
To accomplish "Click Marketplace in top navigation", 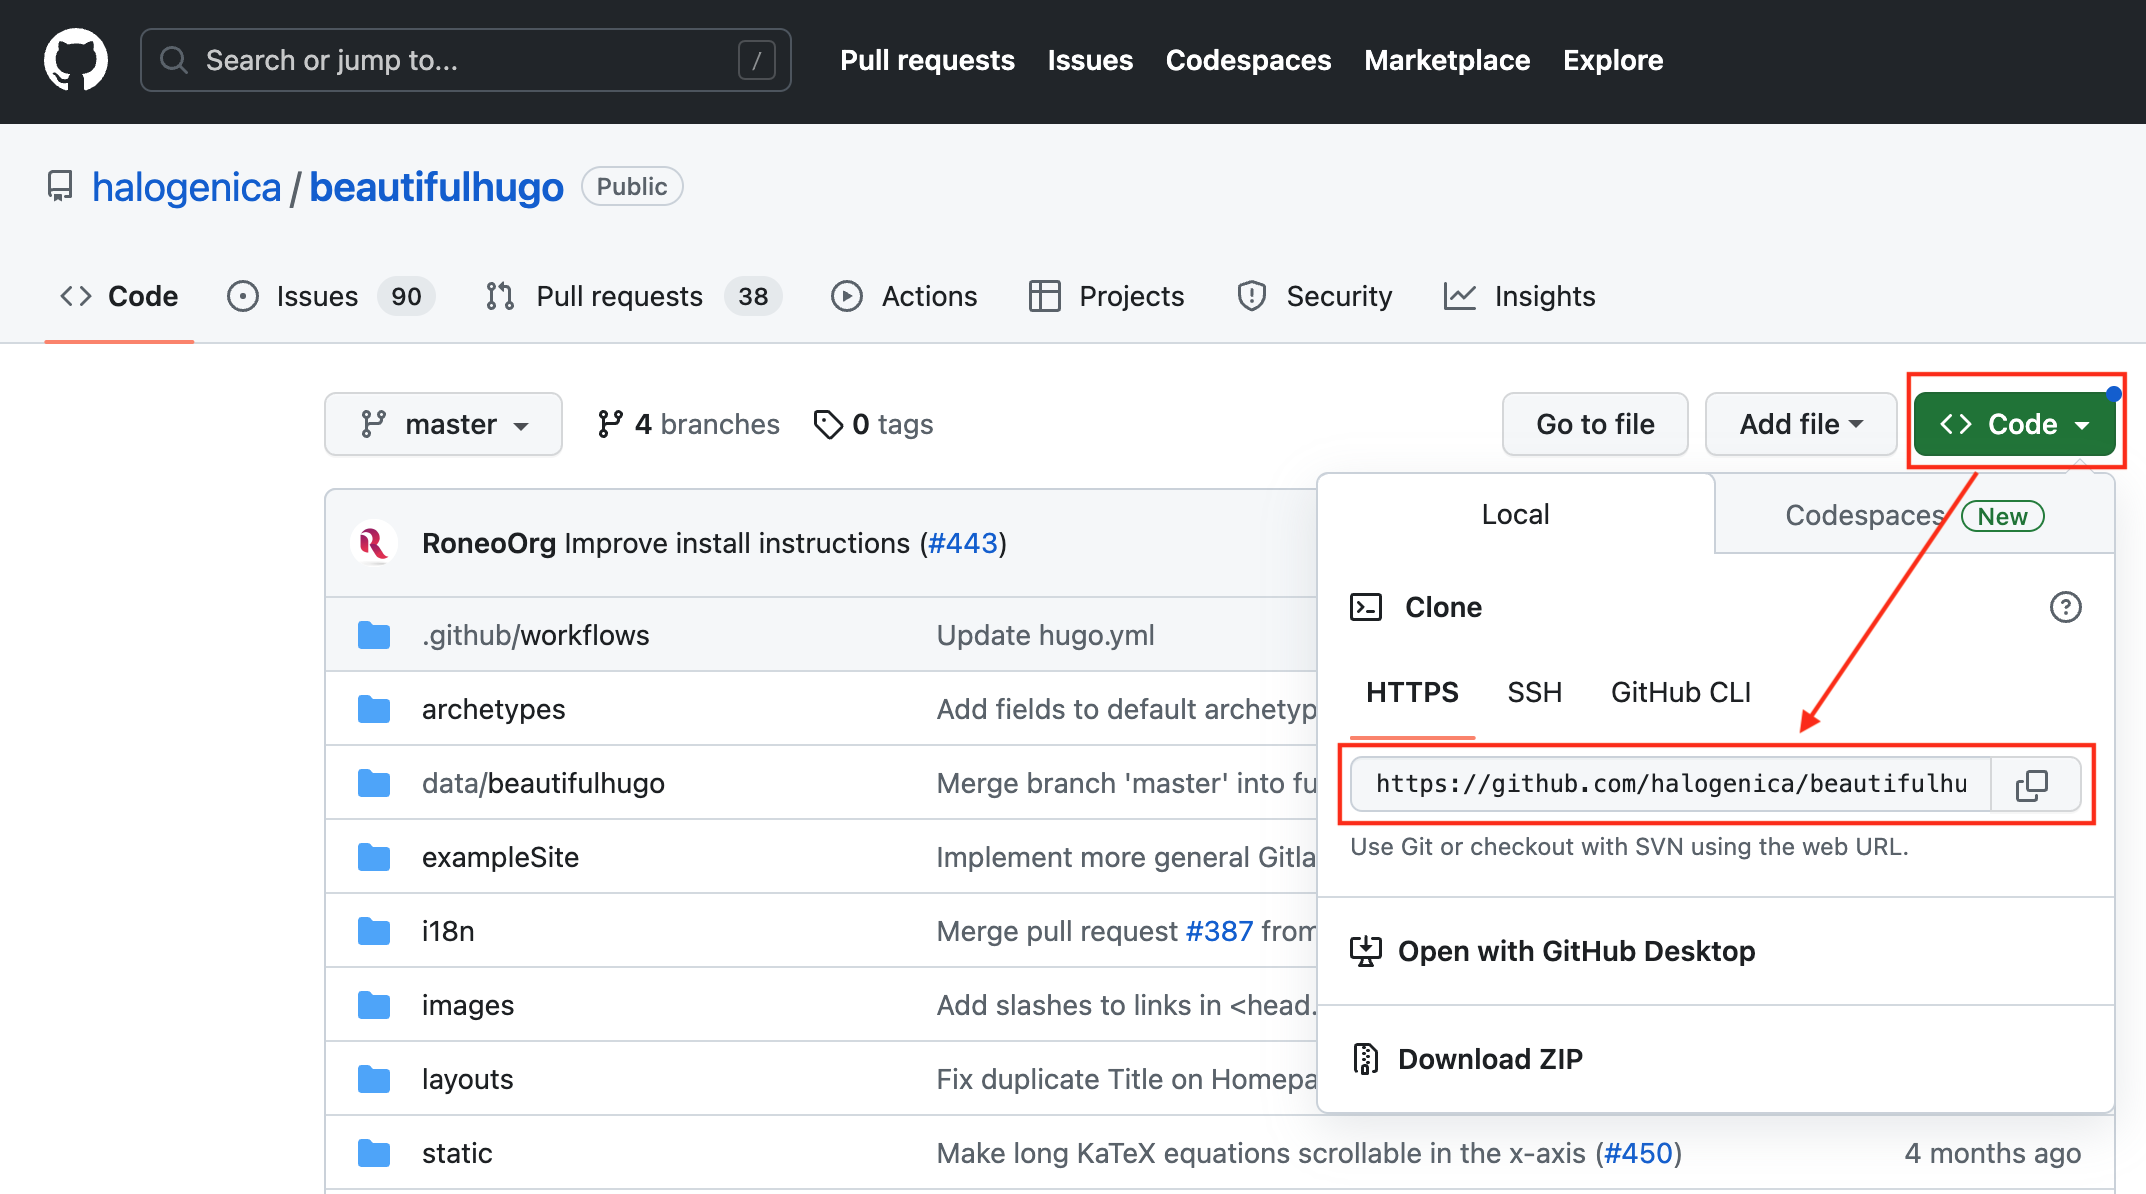I will (1447, 60).
